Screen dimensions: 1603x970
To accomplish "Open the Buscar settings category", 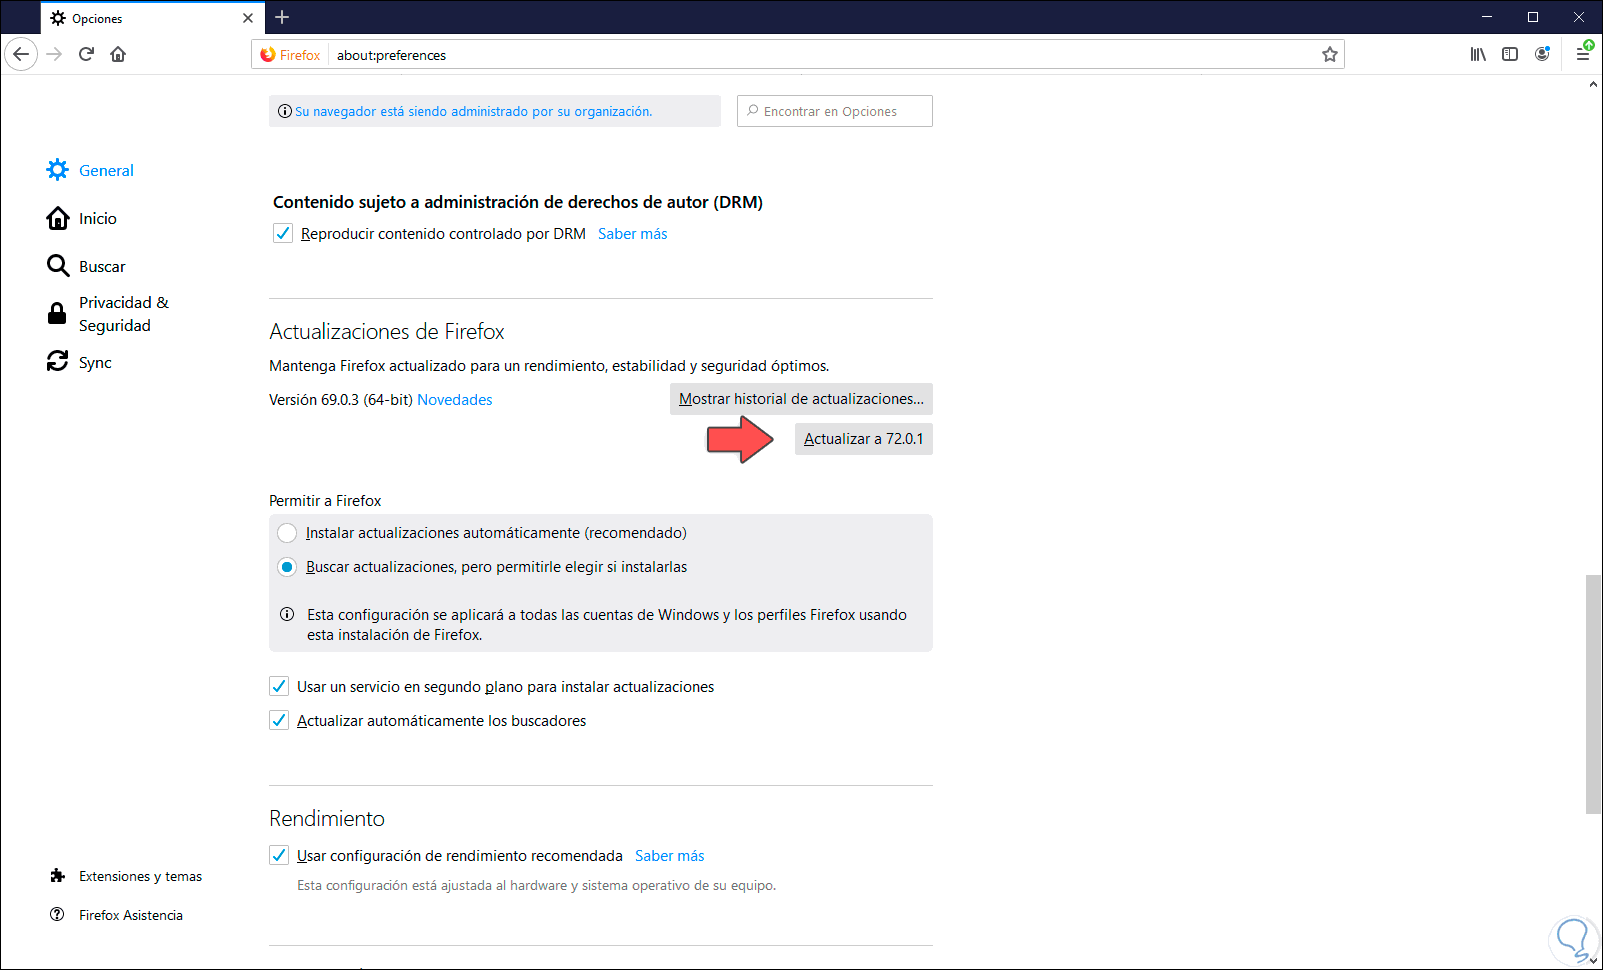I will (86, 266).
